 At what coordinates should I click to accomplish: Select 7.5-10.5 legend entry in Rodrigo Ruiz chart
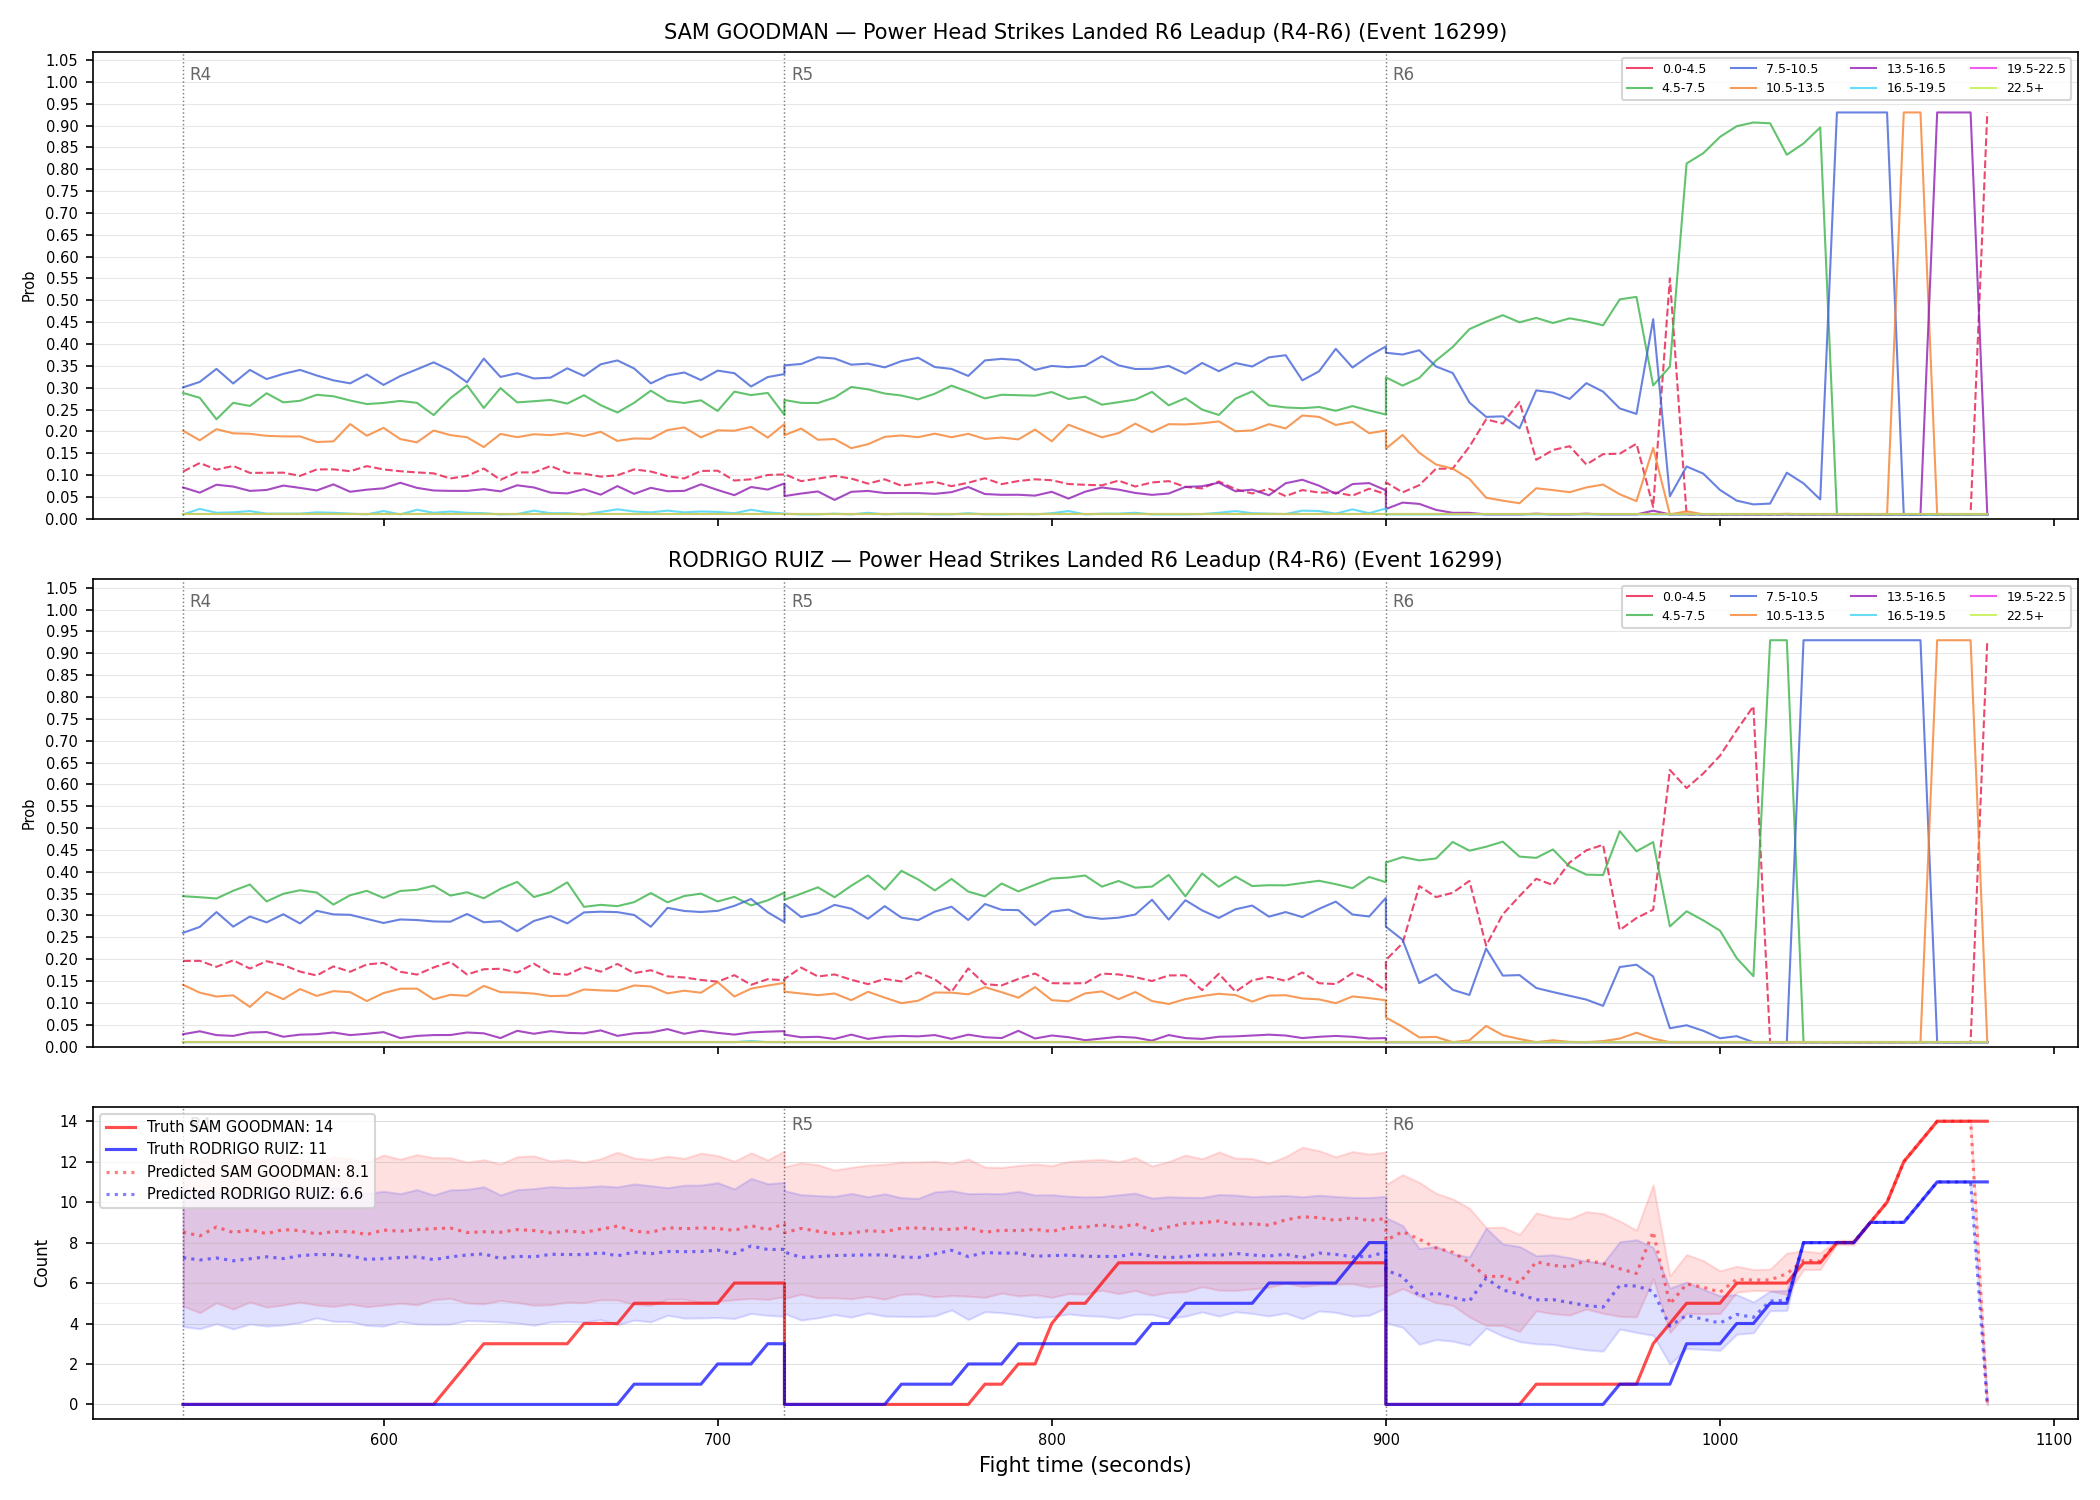[1774, 597]
